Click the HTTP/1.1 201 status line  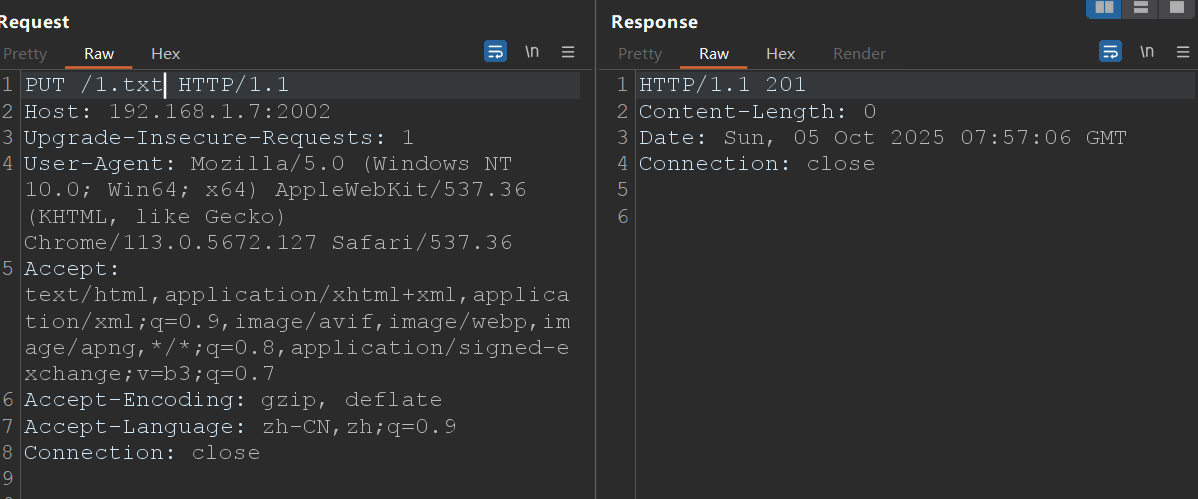coord(722,85)
